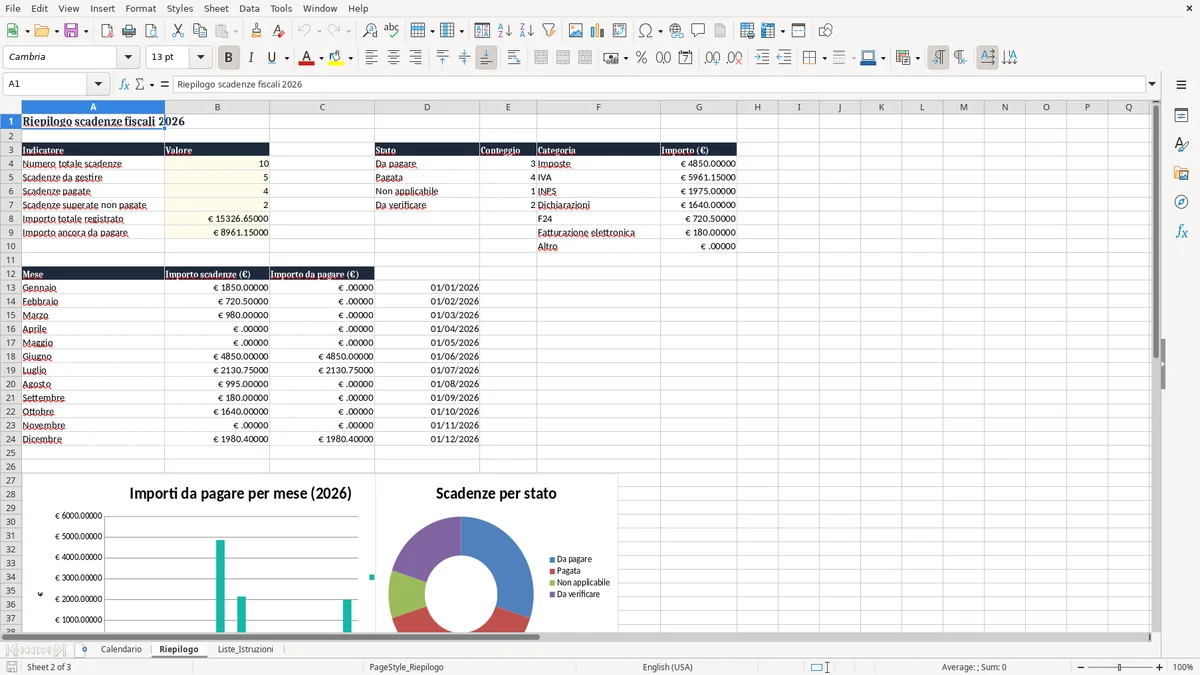This screenshot has height=675, width=1200.
Task: Switch to the Calendario sheet tab
Action: [x=121, y=649]
